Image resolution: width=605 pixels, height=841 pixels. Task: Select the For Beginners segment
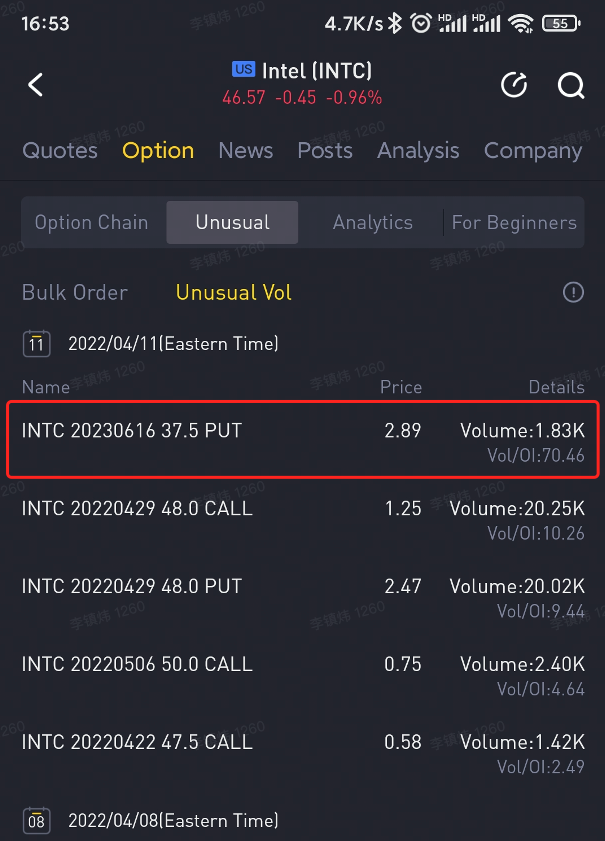514,223
